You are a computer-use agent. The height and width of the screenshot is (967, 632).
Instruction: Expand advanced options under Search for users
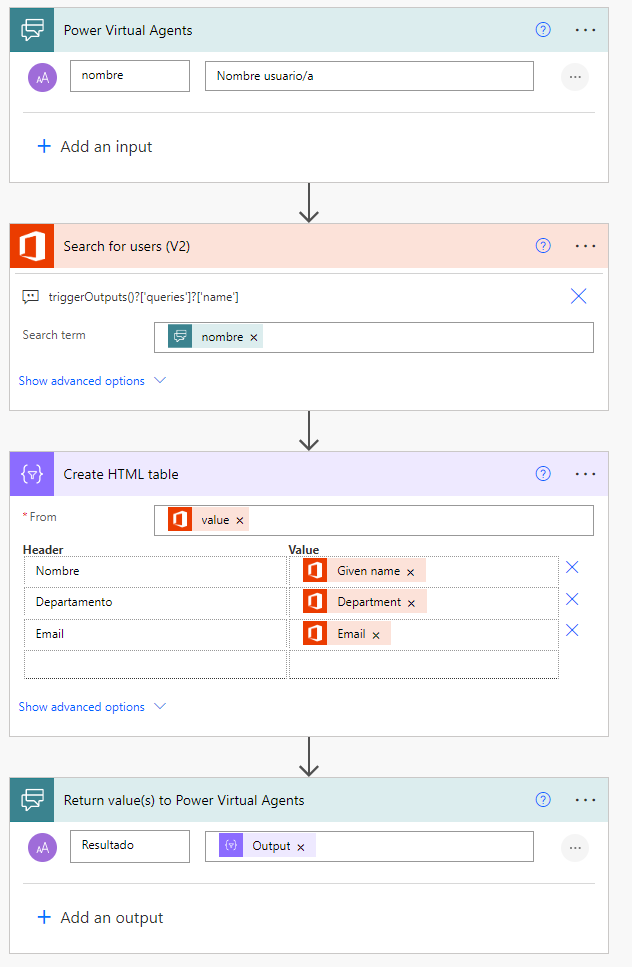coord(92,381)
